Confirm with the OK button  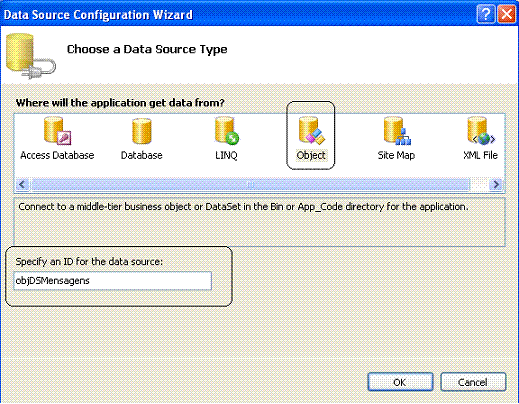point(400,382)
